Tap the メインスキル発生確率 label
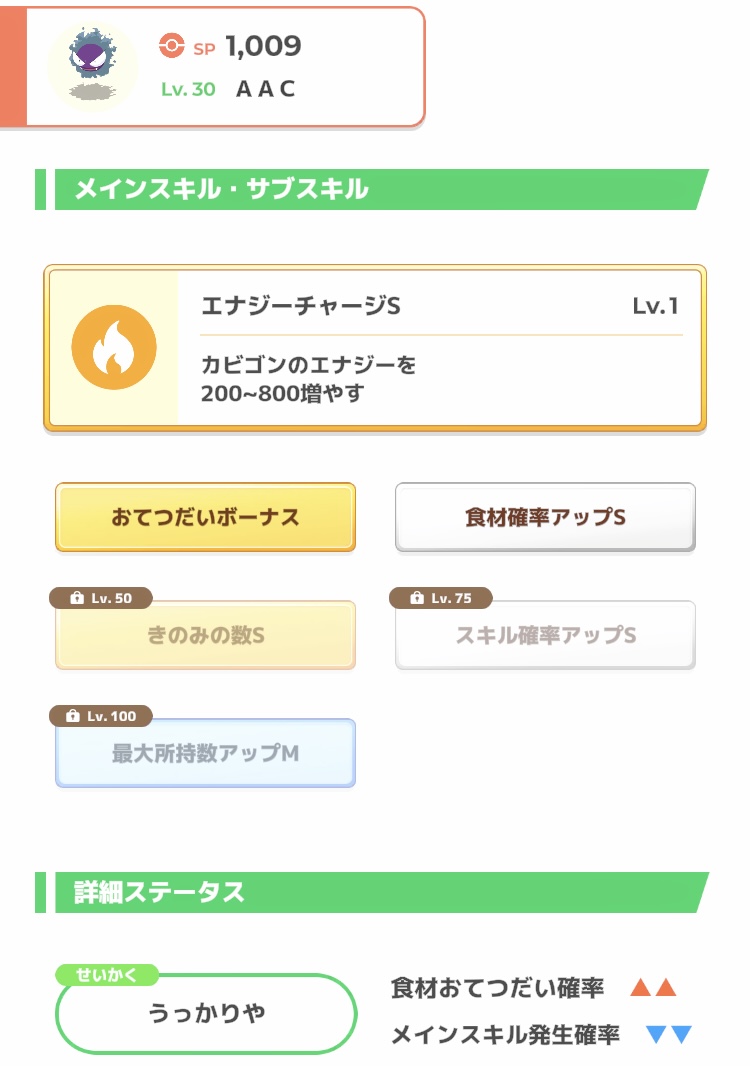Screen dimensions: 750x1066 tap(505, 1035)
